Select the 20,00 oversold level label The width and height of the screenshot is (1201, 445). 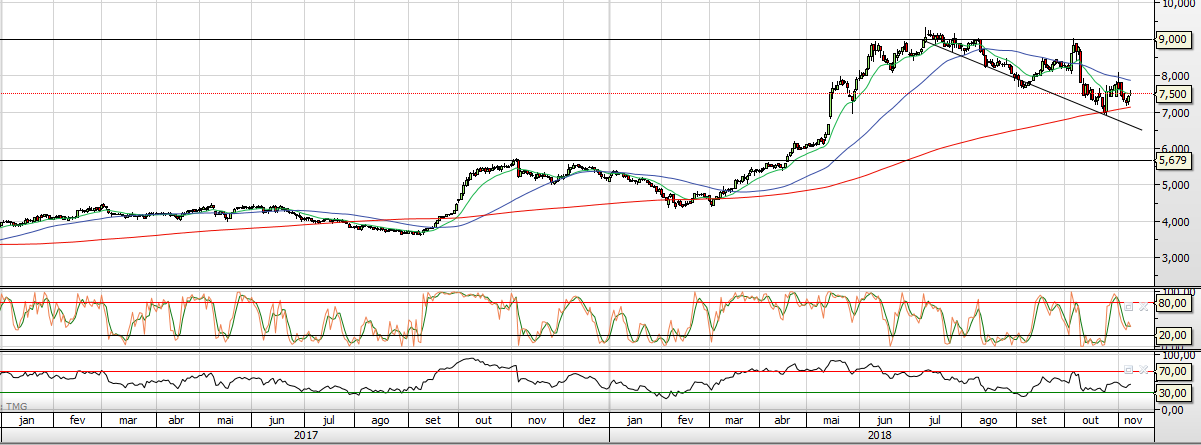click(1172, 335)
